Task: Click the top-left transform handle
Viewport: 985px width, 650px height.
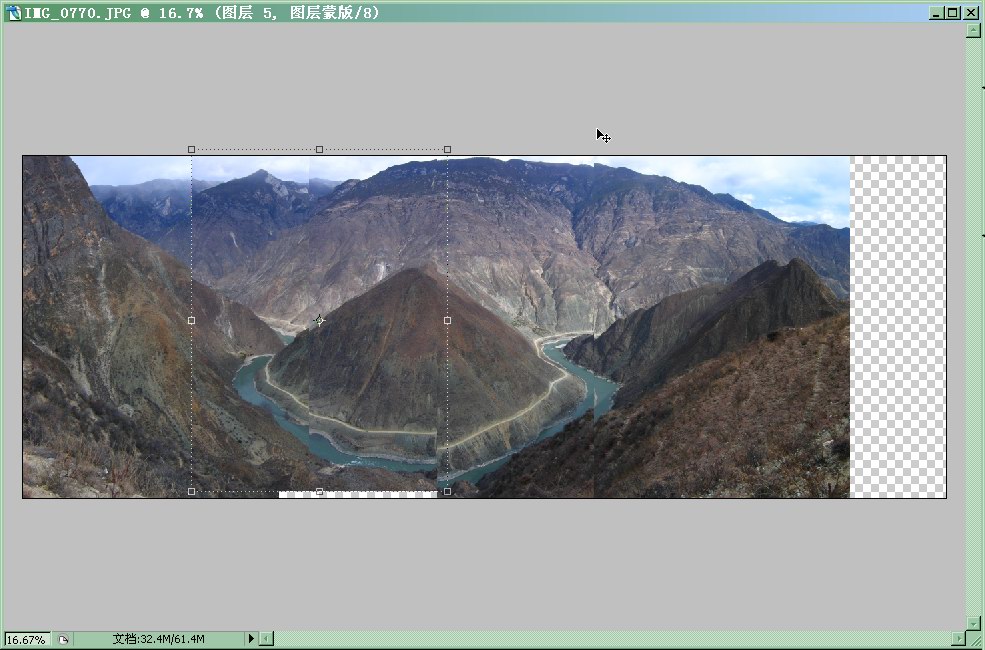Action: pyautogui.click(x=192, y=149)
